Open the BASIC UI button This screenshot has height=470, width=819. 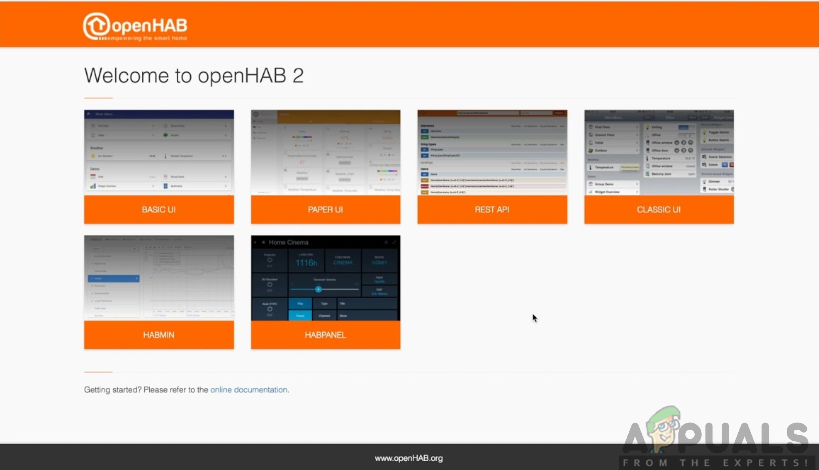click(159, 209)
